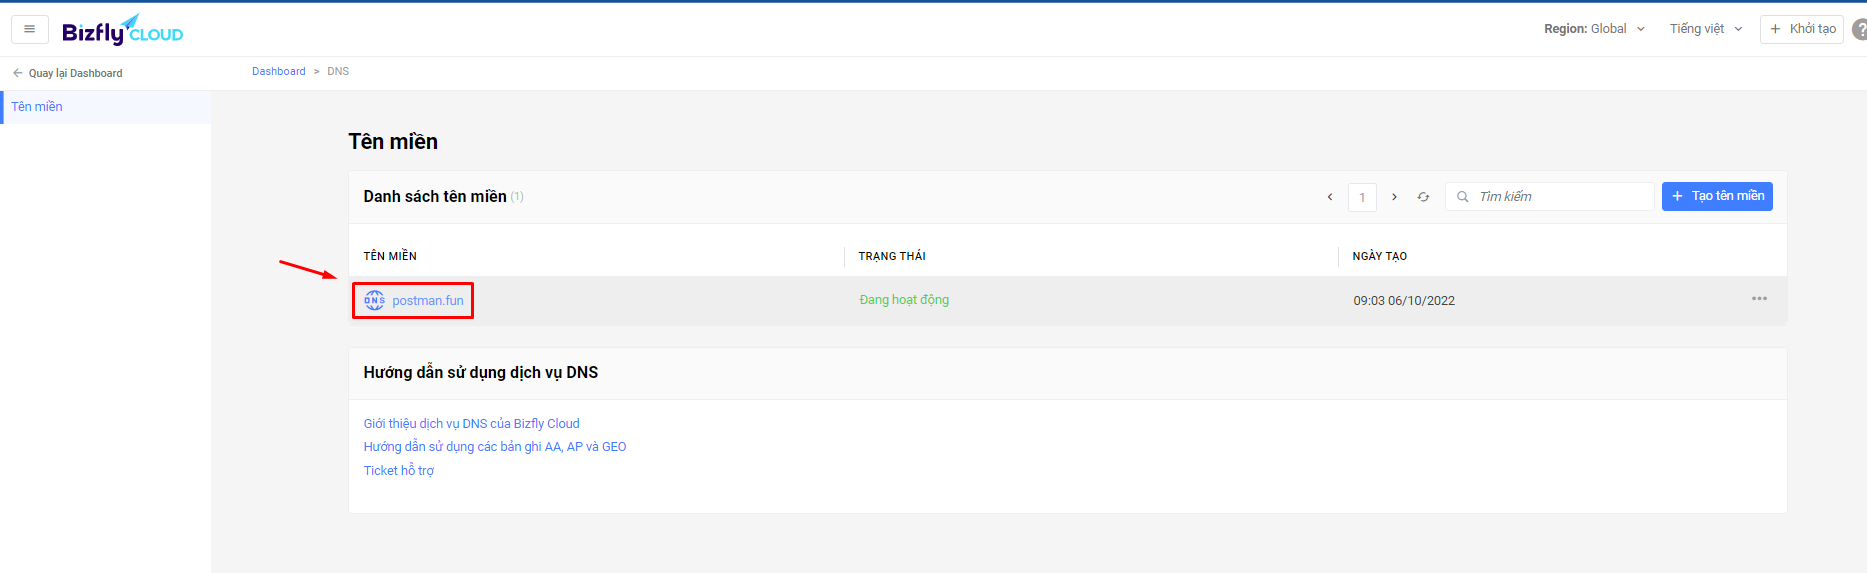This screenshot has width=1867, height=573.
Task: Click the Khởi tạo button
Action: (x=1802, y=29)
